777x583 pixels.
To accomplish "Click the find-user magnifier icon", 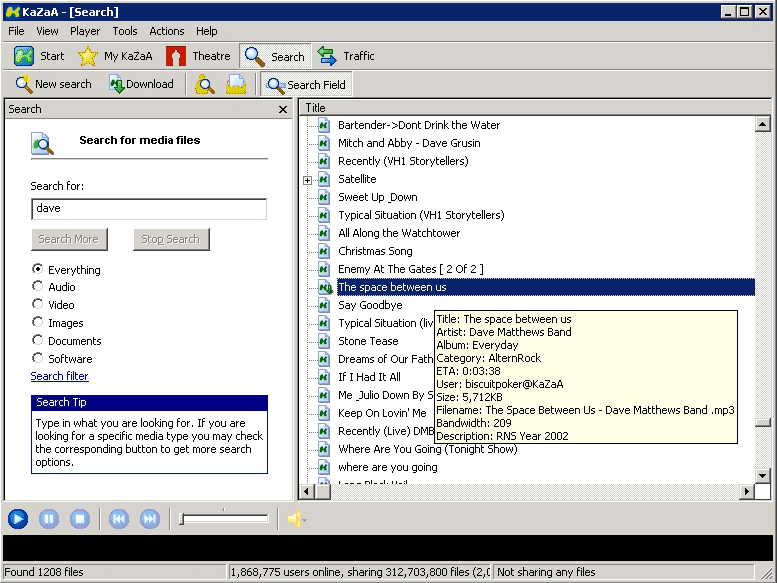I will tap(205, 84).
